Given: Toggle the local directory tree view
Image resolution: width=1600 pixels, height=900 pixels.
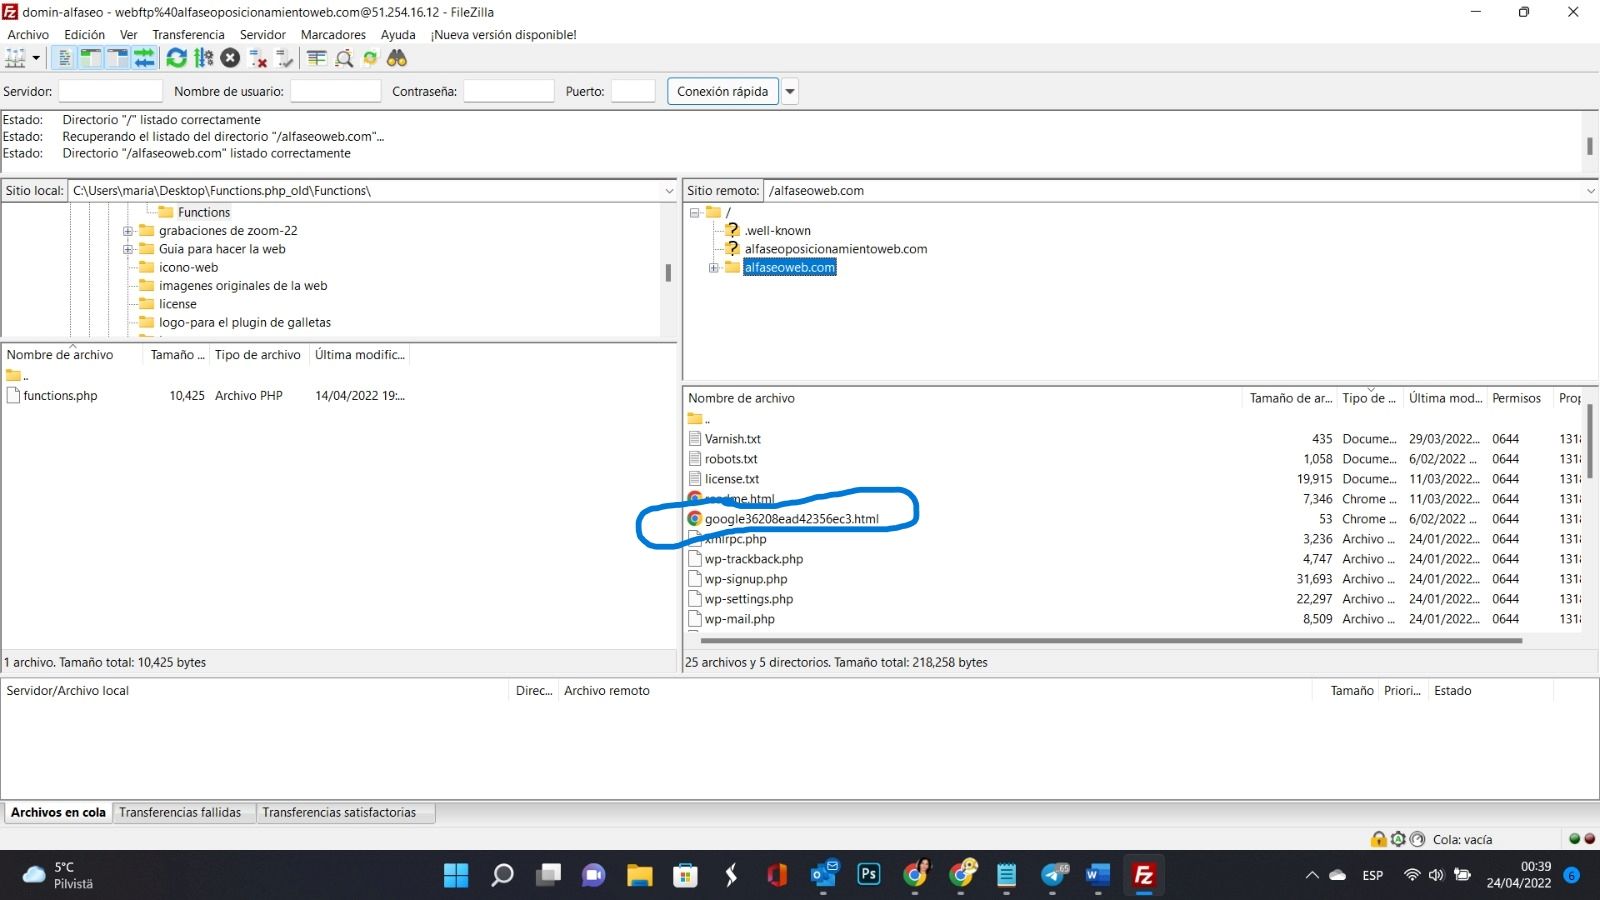Looking at the screenshot, I should coord(91,58).
